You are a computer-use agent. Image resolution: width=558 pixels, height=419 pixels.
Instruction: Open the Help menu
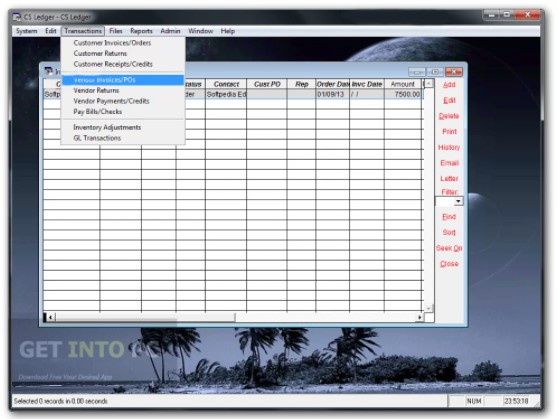click(x=228, y=31)
